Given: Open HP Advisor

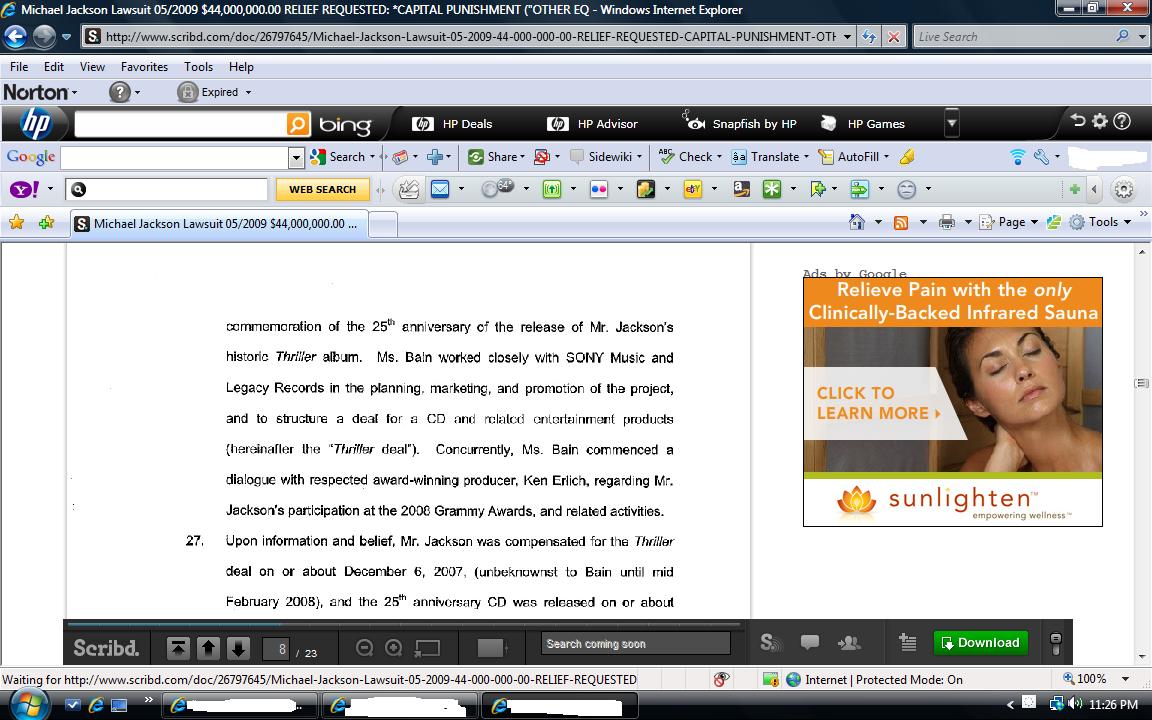Looking at the screenshot, I should click(592, 124).
